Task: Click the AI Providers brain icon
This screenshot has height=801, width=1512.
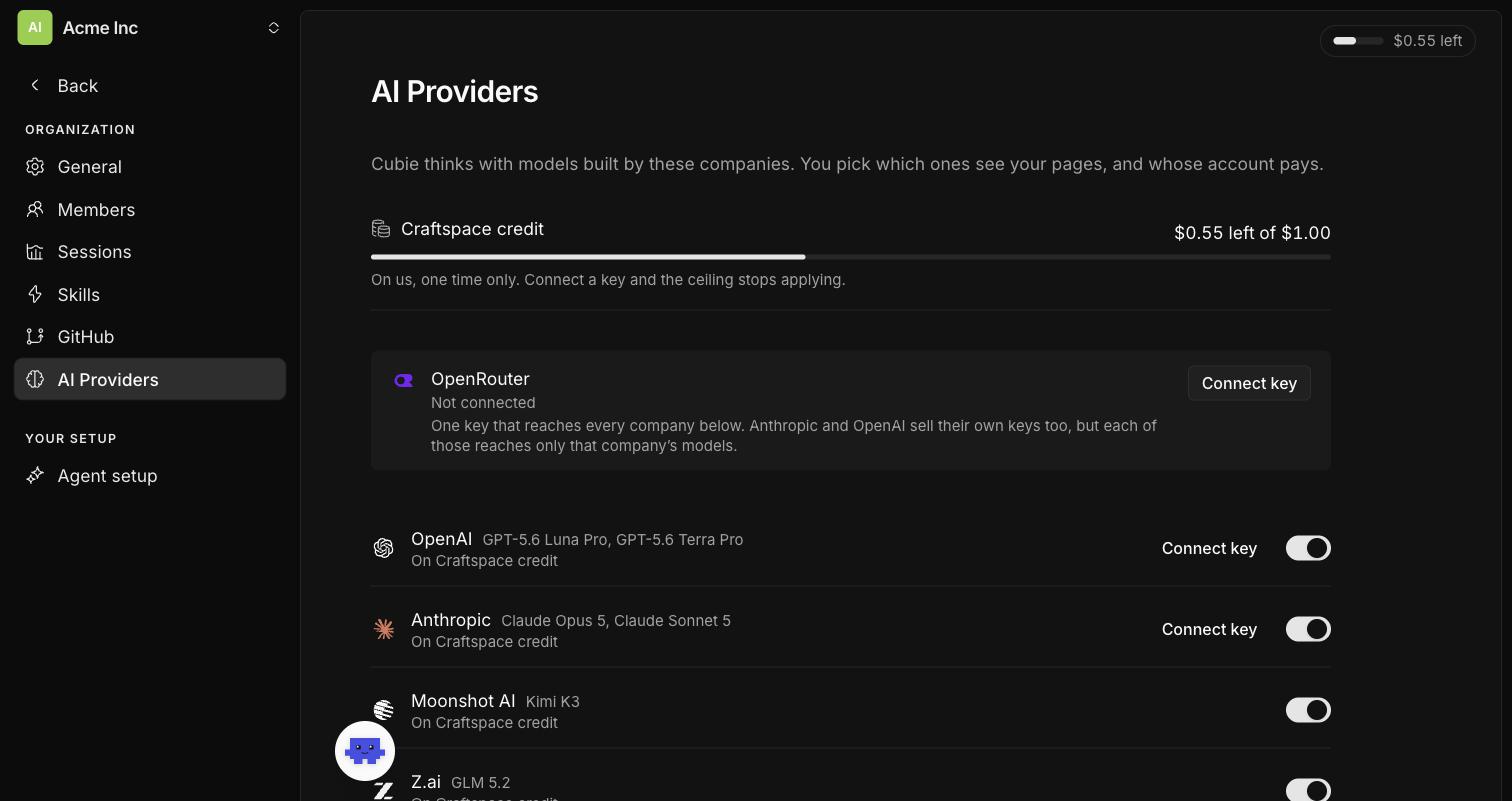Action: (35, 379)
